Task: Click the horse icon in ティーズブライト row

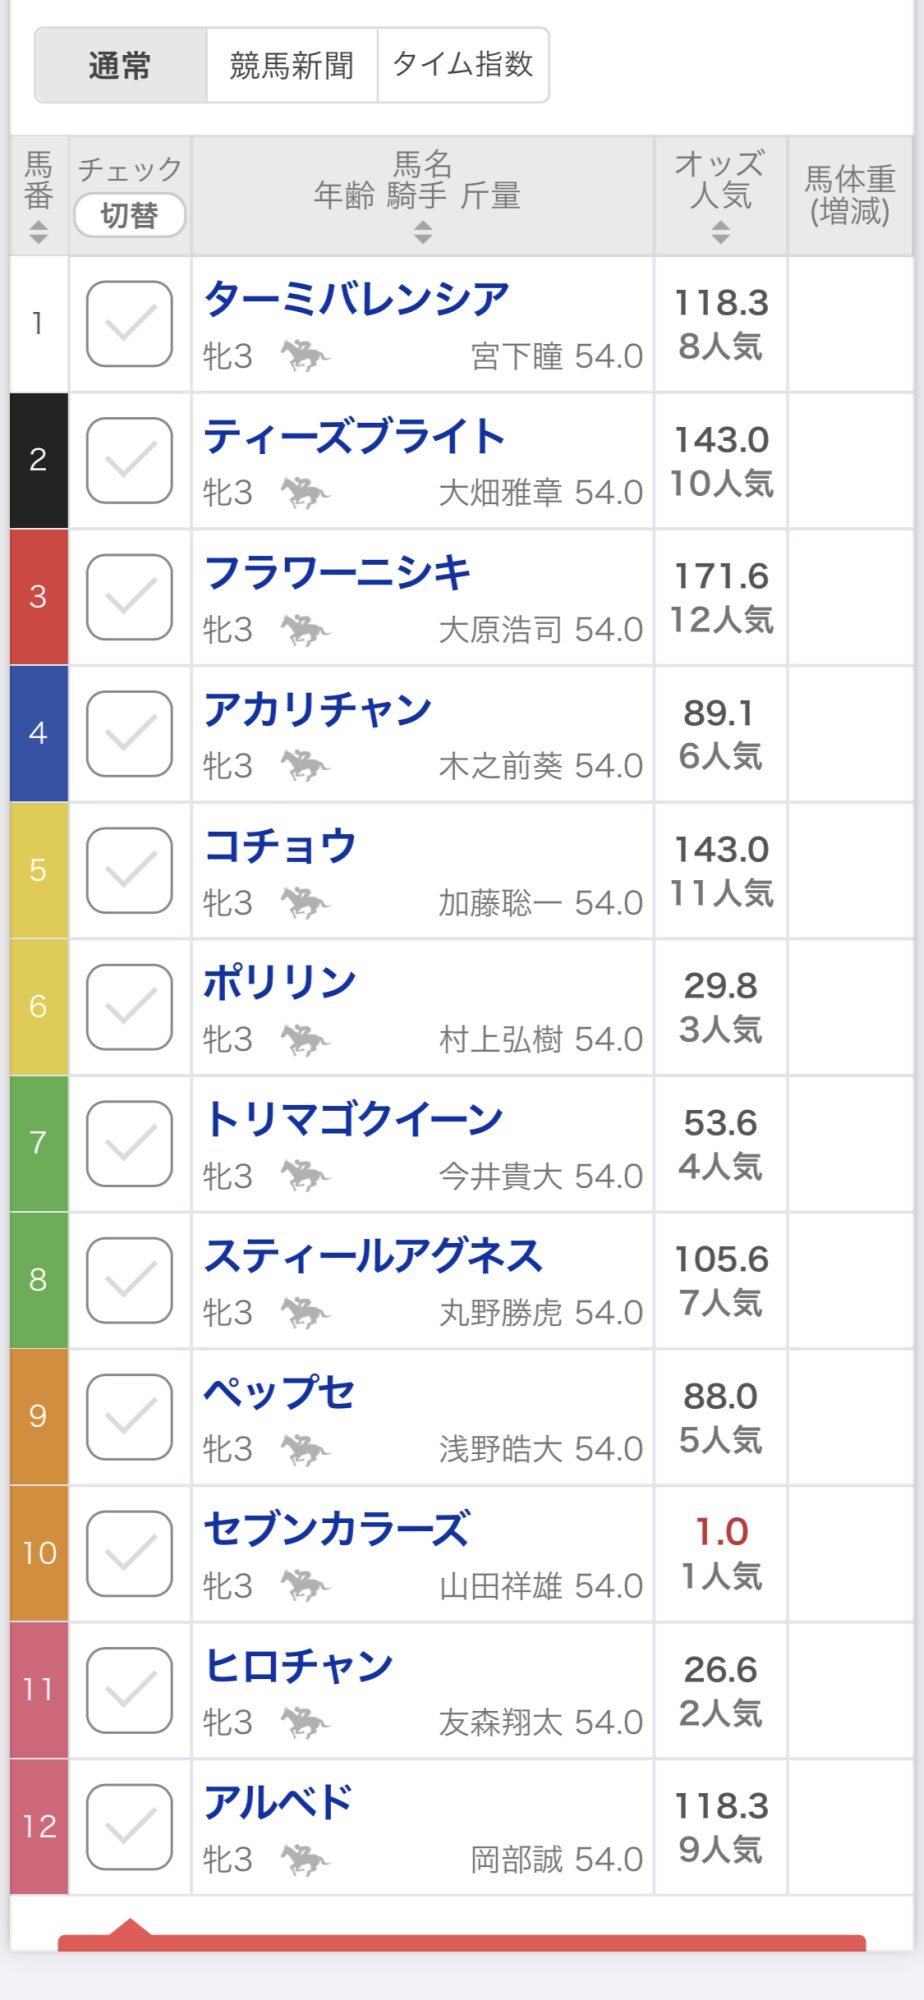Action: tap(304, 493)
